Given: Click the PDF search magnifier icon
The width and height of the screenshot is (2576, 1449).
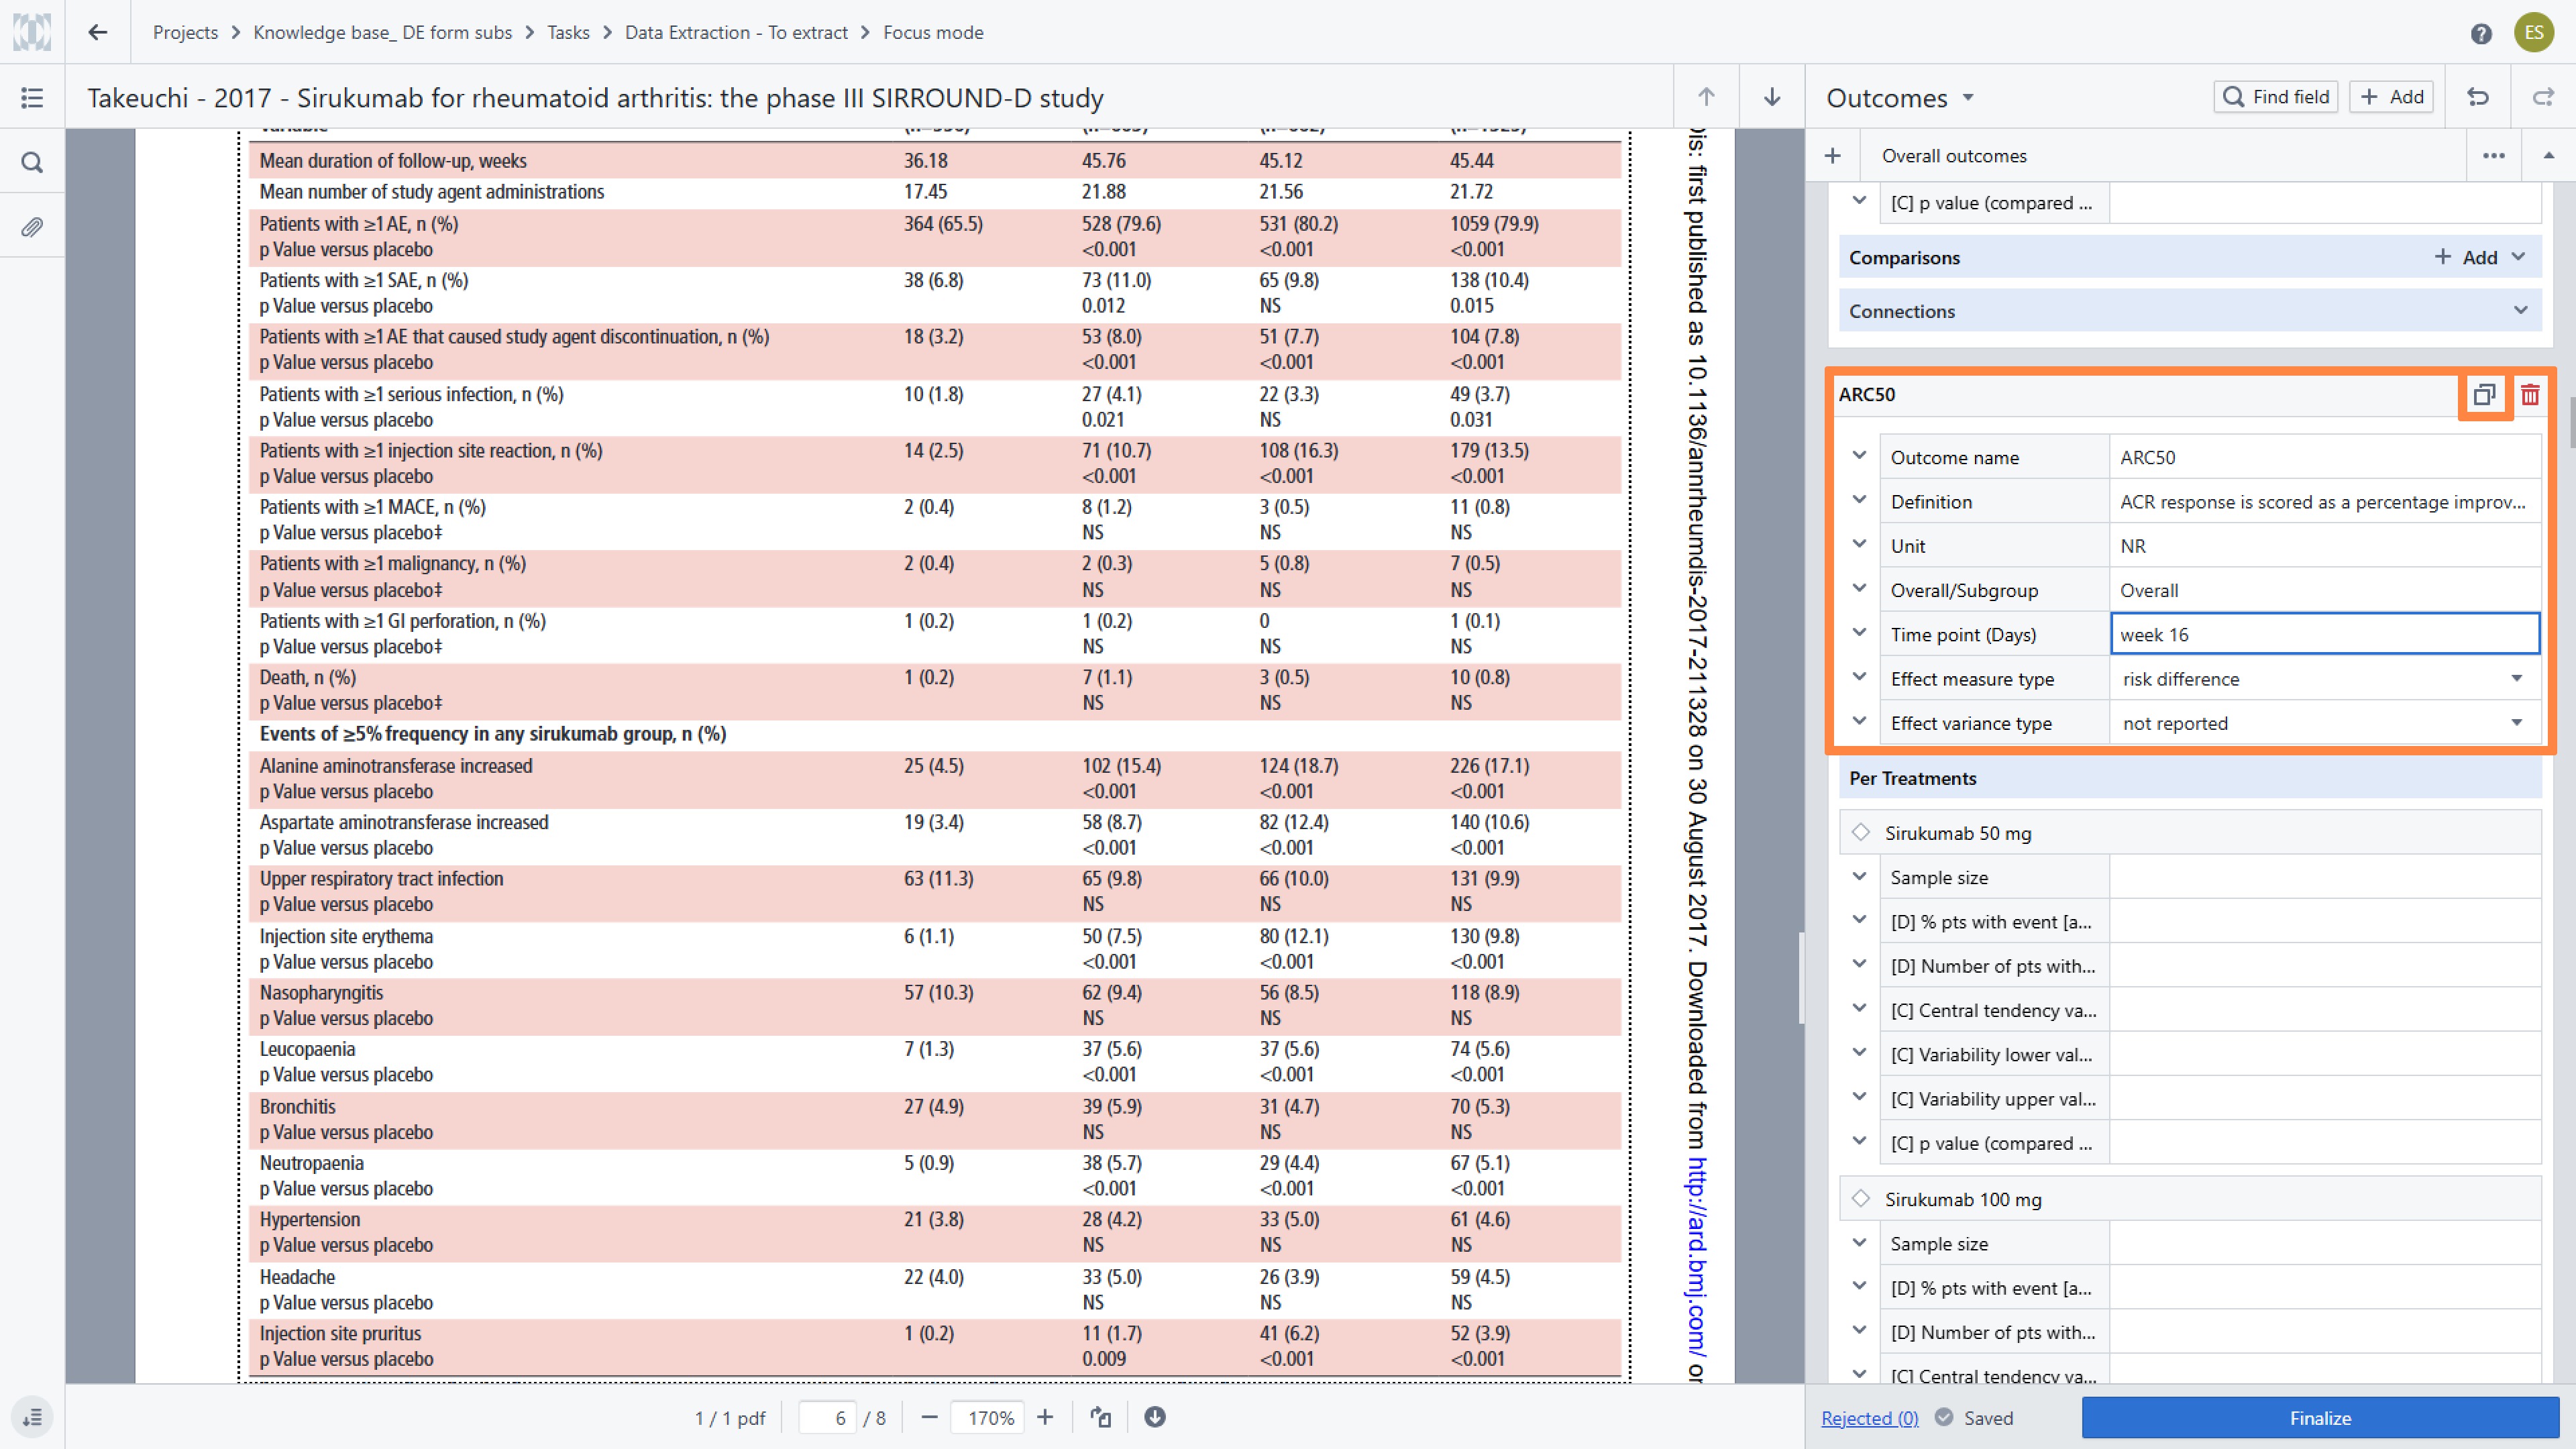Looking at the screenshot, I should coord(32,162).
